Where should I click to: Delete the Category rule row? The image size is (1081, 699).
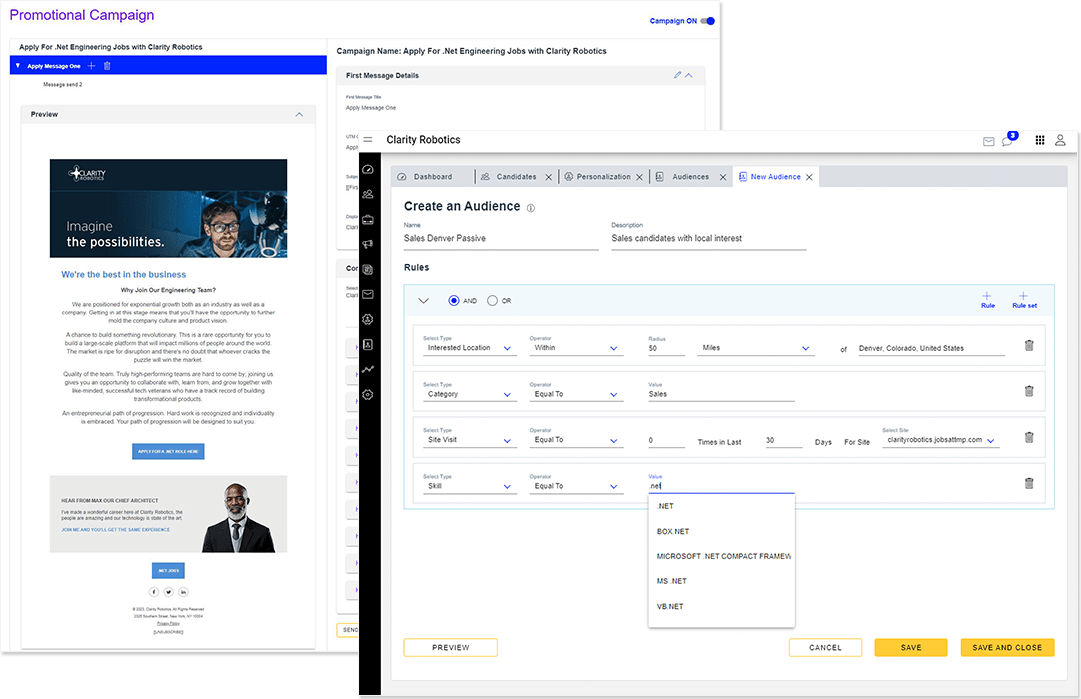(1029, 391)
